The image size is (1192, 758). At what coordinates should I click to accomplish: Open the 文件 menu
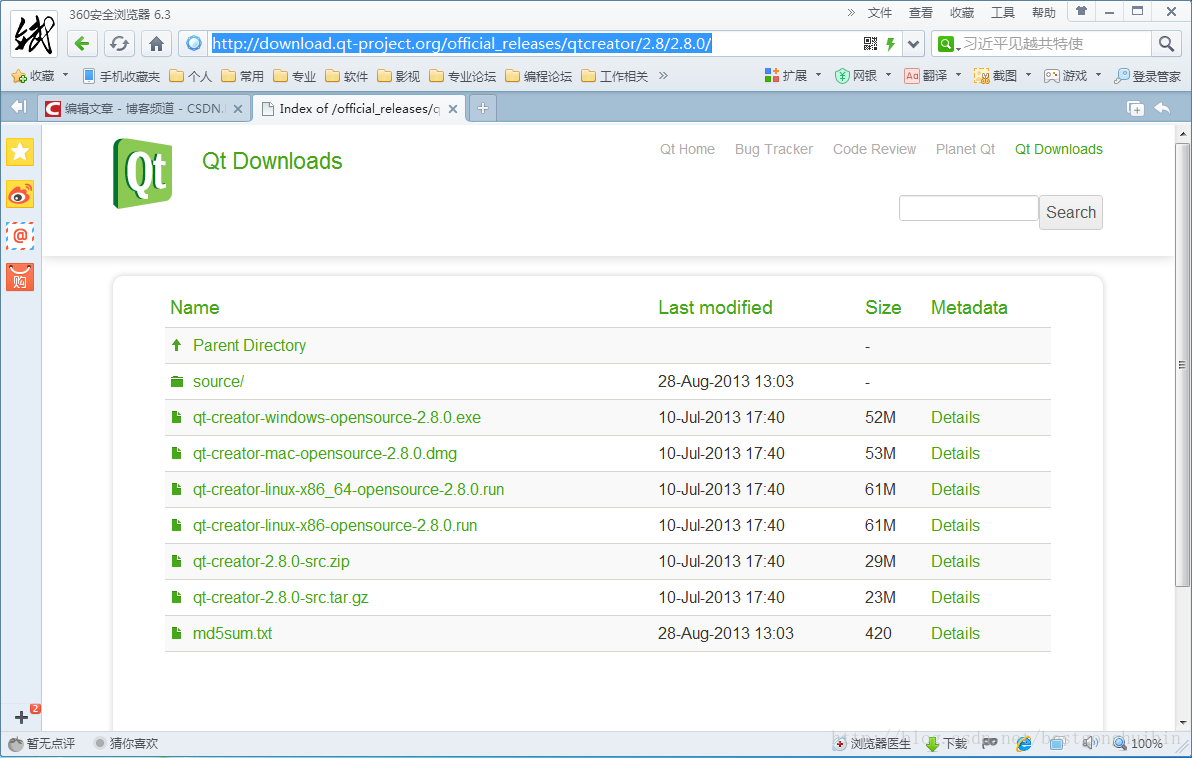[880, 13]
